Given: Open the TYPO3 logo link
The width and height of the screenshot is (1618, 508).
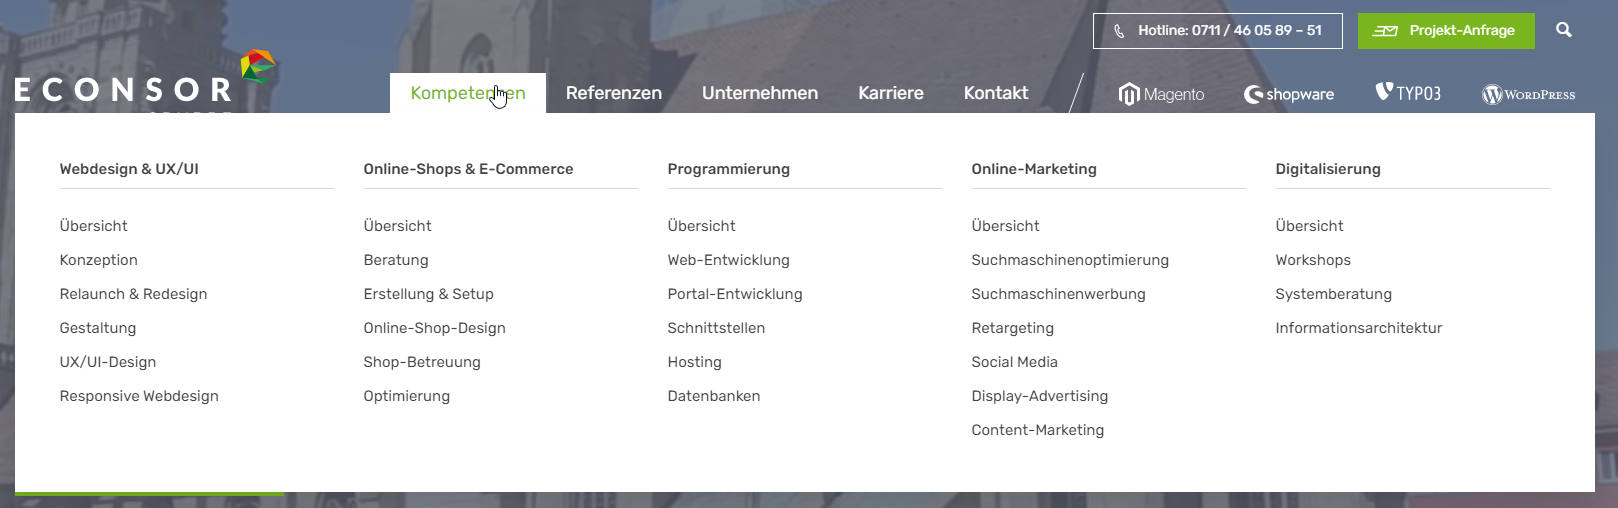Looking at the screenshot, I should [1408, 93].
